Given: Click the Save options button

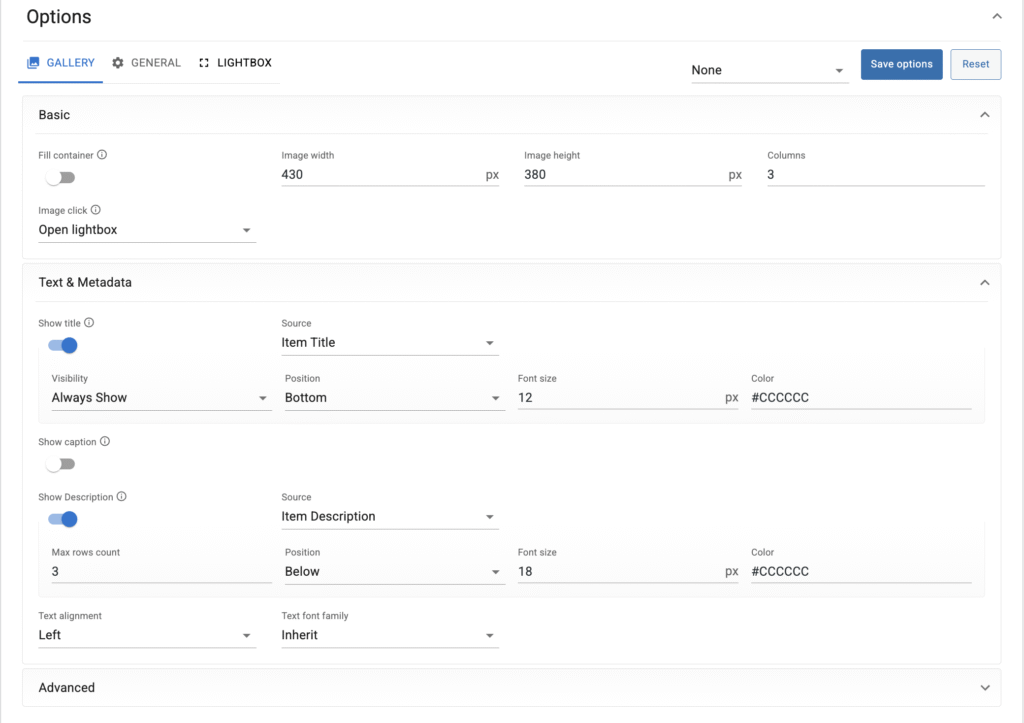Looking at the screenshot, I should (x=901, y=64).
